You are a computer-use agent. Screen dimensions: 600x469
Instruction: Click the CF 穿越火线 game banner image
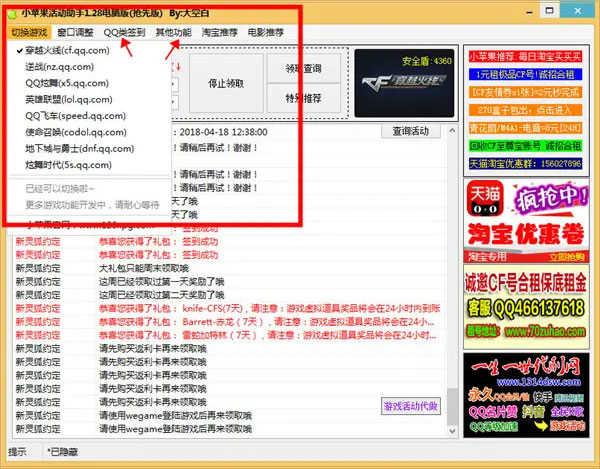tap(404, 83)
